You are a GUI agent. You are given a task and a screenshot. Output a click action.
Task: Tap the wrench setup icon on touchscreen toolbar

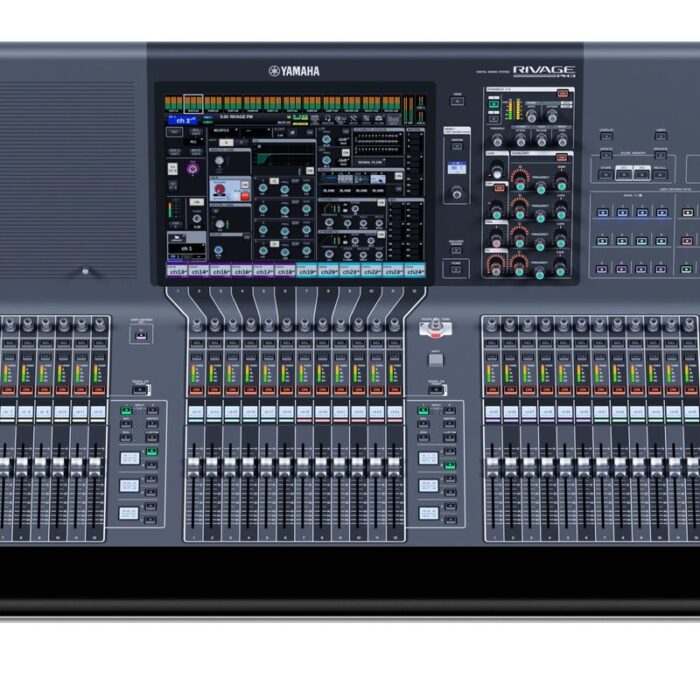click(353, 119)
